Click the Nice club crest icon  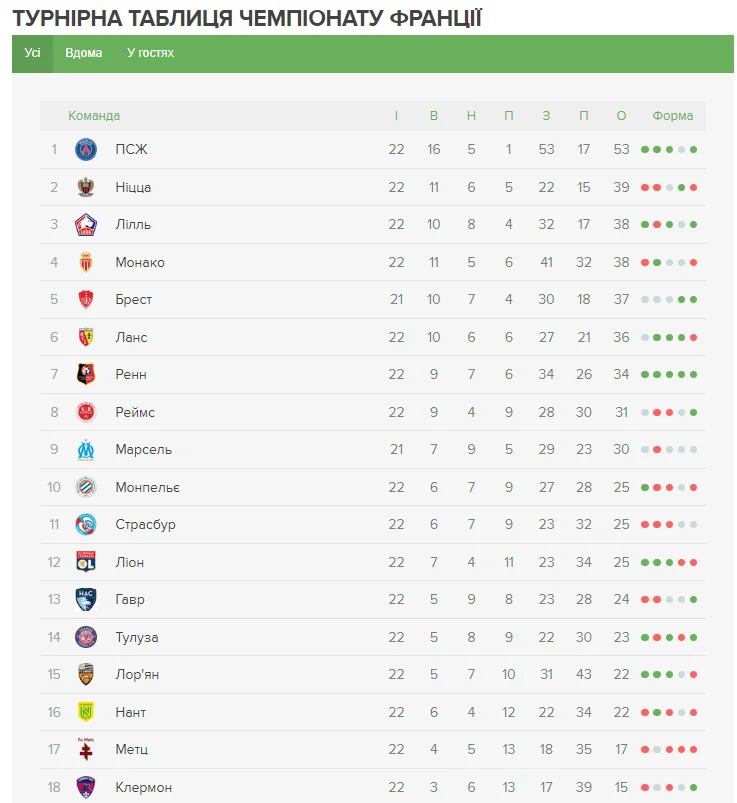pos(86,187)
